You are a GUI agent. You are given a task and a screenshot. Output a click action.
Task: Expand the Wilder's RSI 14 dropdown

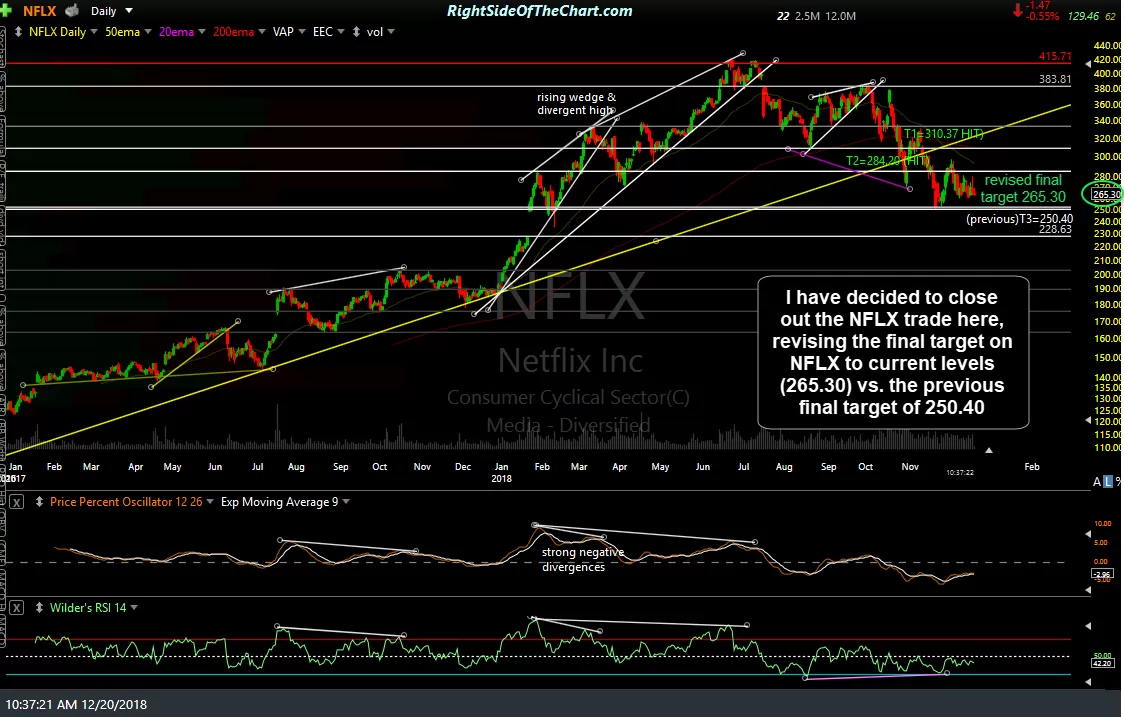(x=134, y=607)
